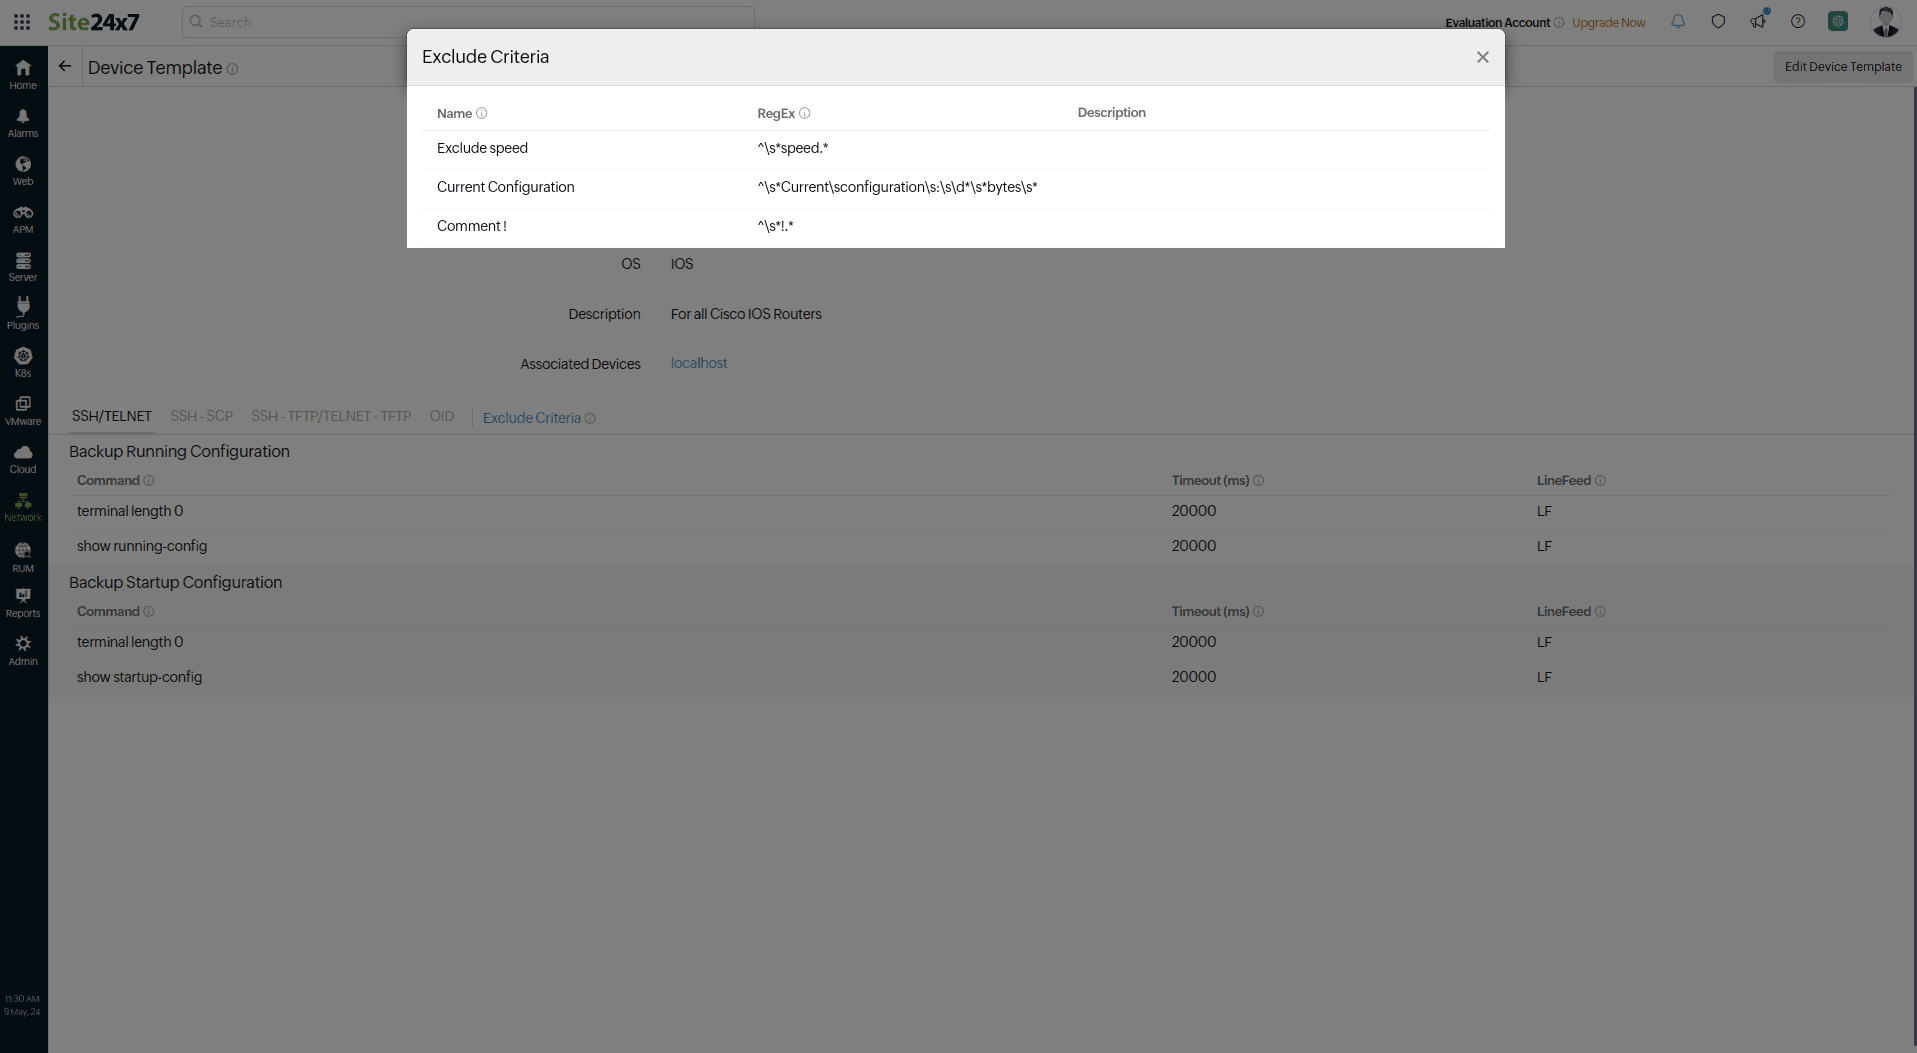1917x1053 pixels.
Task: Click the Edit Device Template button
Action: point(1842,67)
